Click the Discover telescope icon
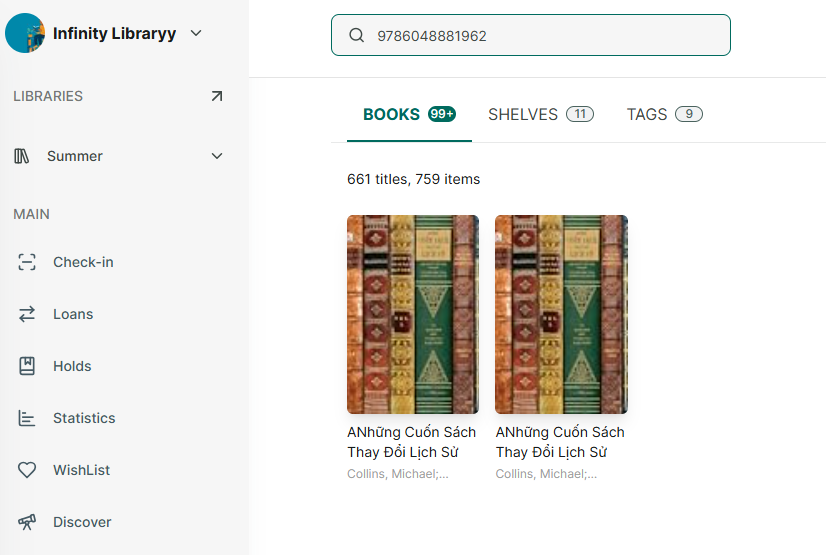The height and width of the screenshot is (555, 826). [x=27, y=522]
